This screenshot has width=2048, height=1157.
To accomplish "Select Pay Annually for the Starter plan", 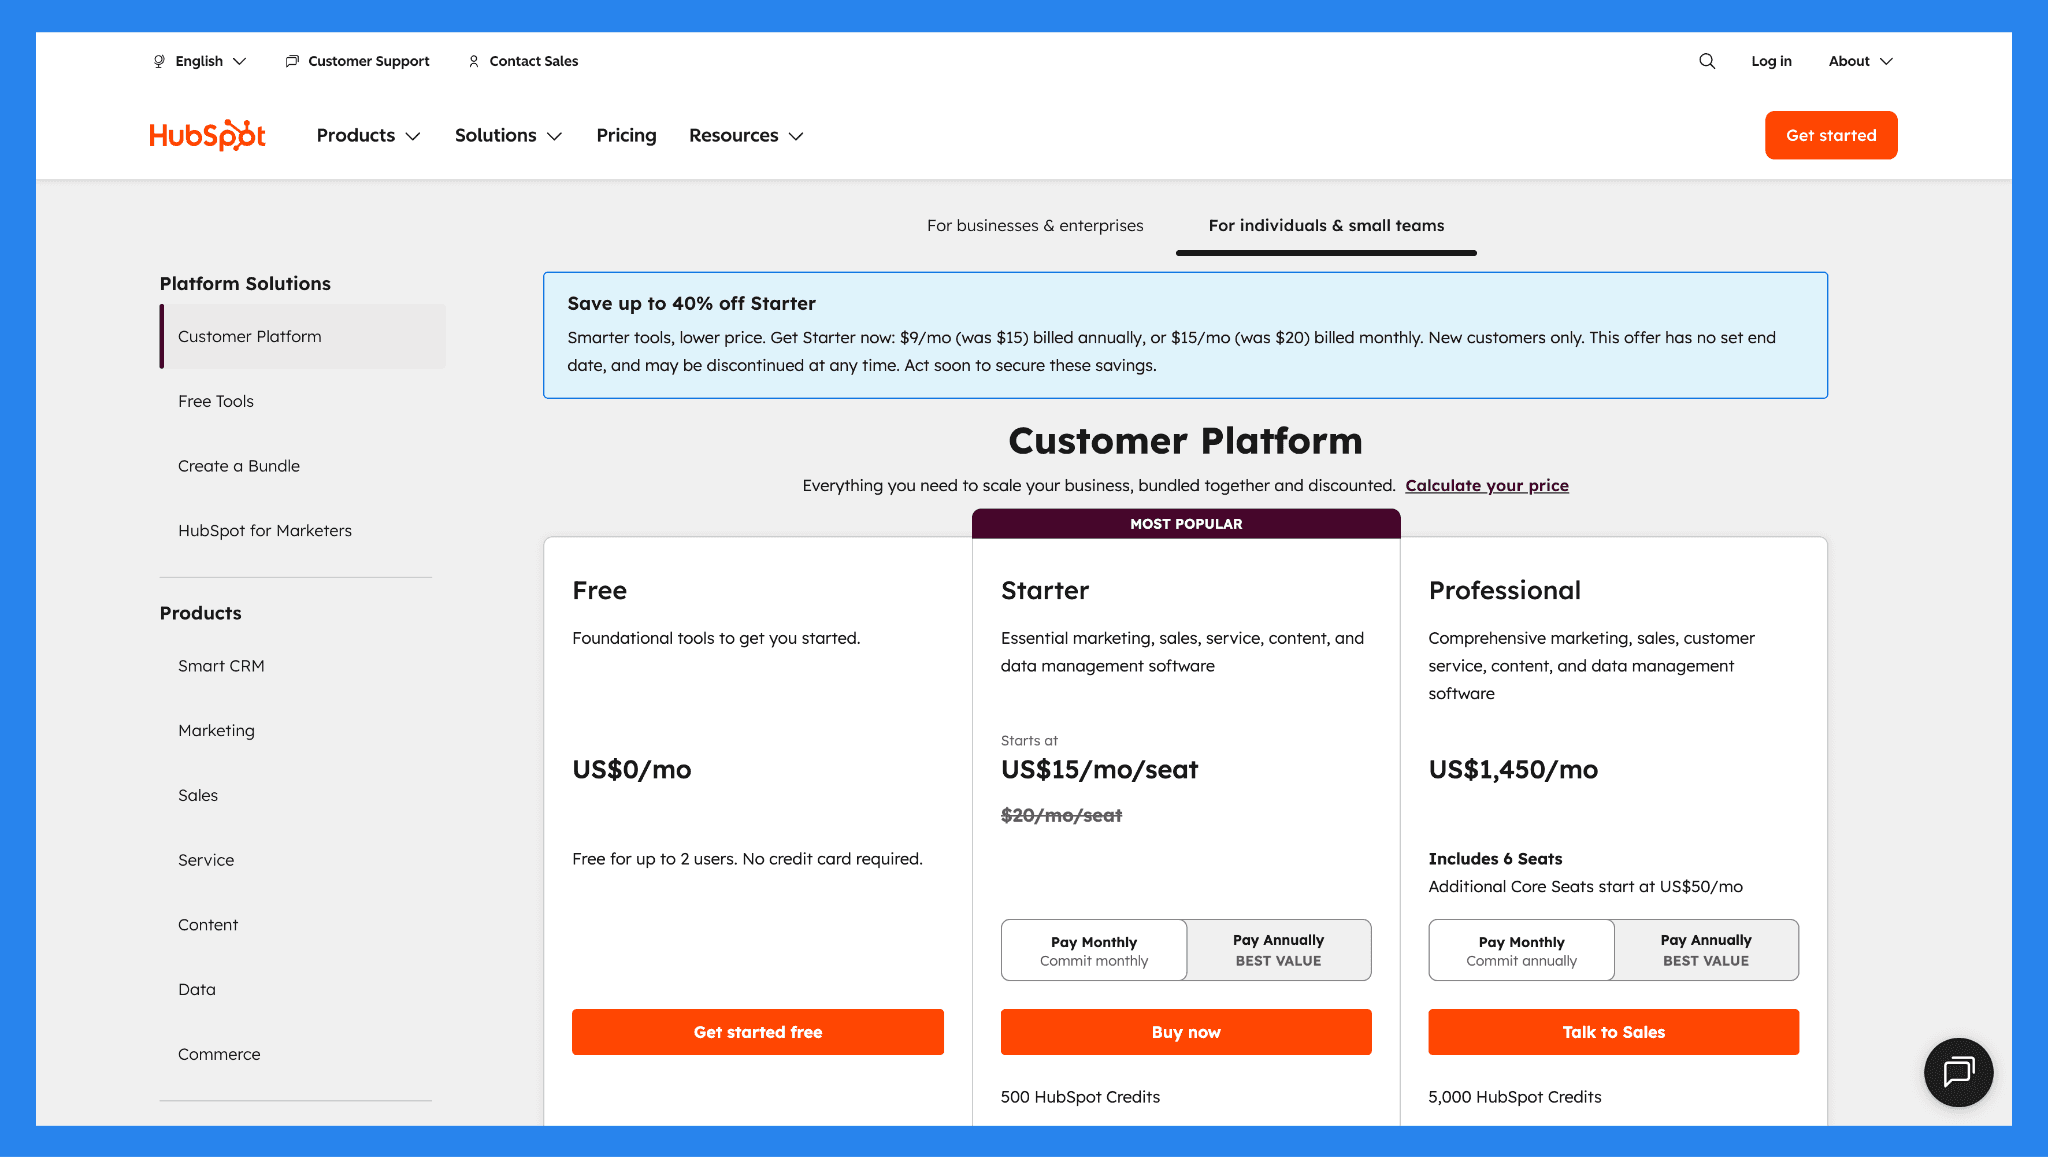I will click(x=1278, y=950).
